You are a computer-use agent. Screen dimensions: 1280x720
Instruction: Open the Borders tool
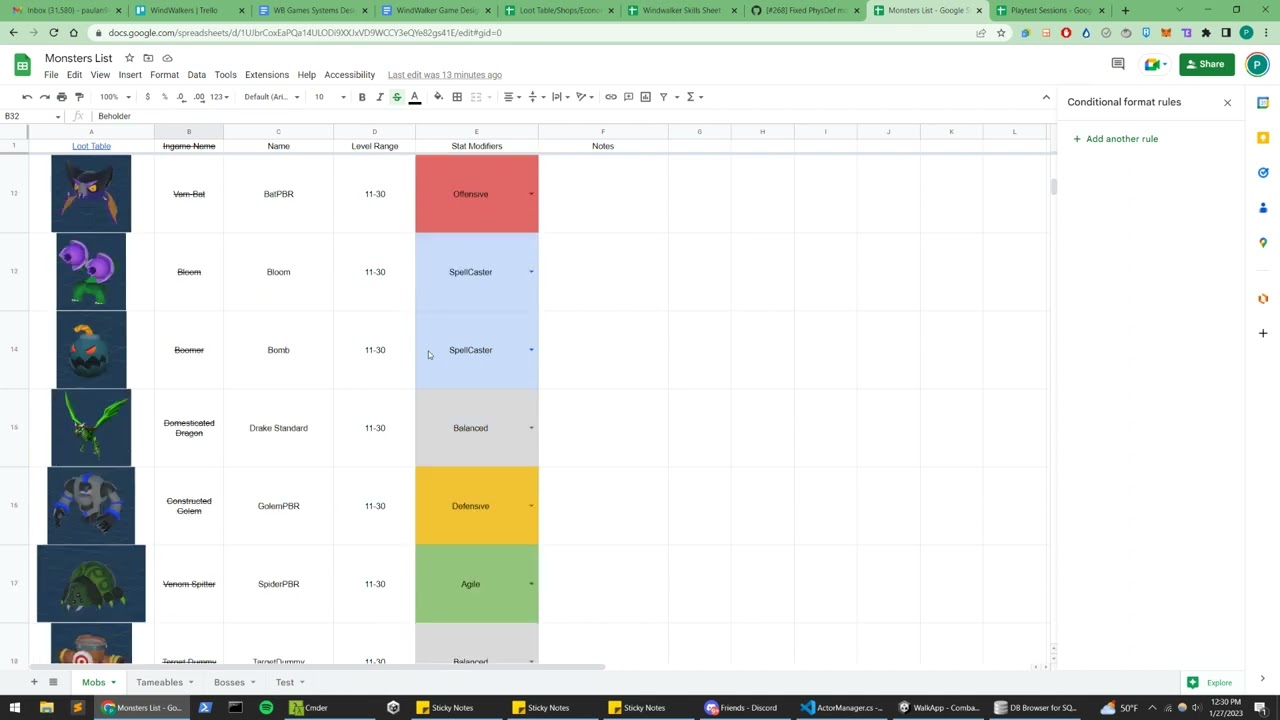coord(457,97)
